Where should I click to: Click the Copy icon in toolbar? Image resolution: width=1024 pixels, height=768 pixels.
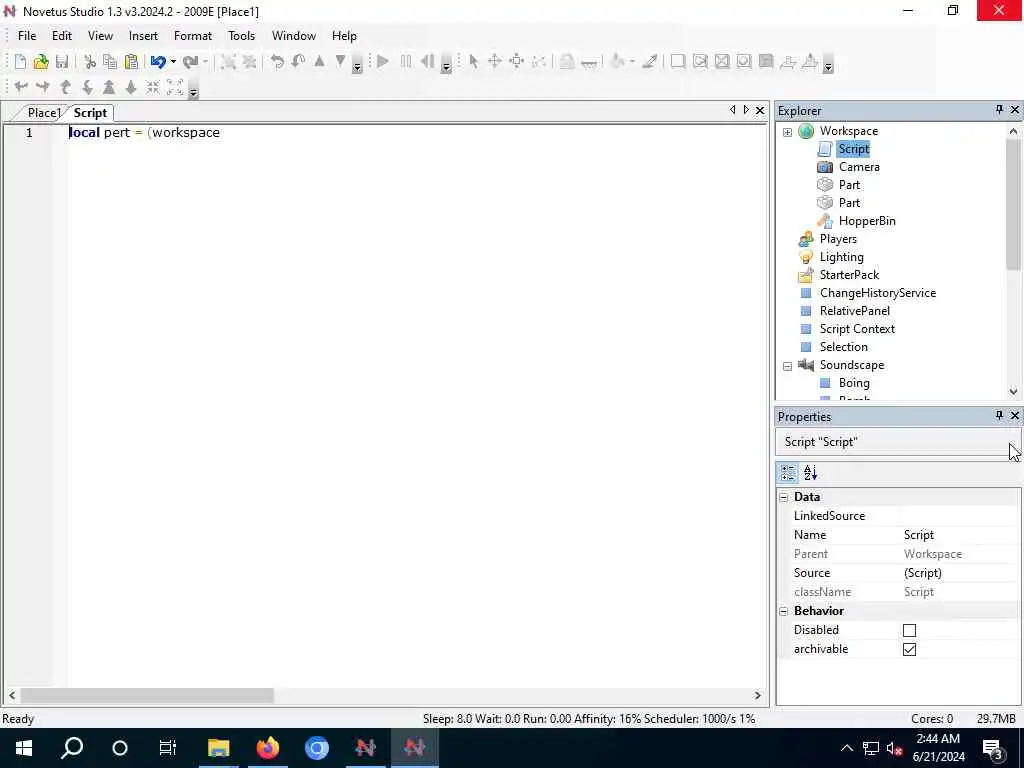point(110,62)
